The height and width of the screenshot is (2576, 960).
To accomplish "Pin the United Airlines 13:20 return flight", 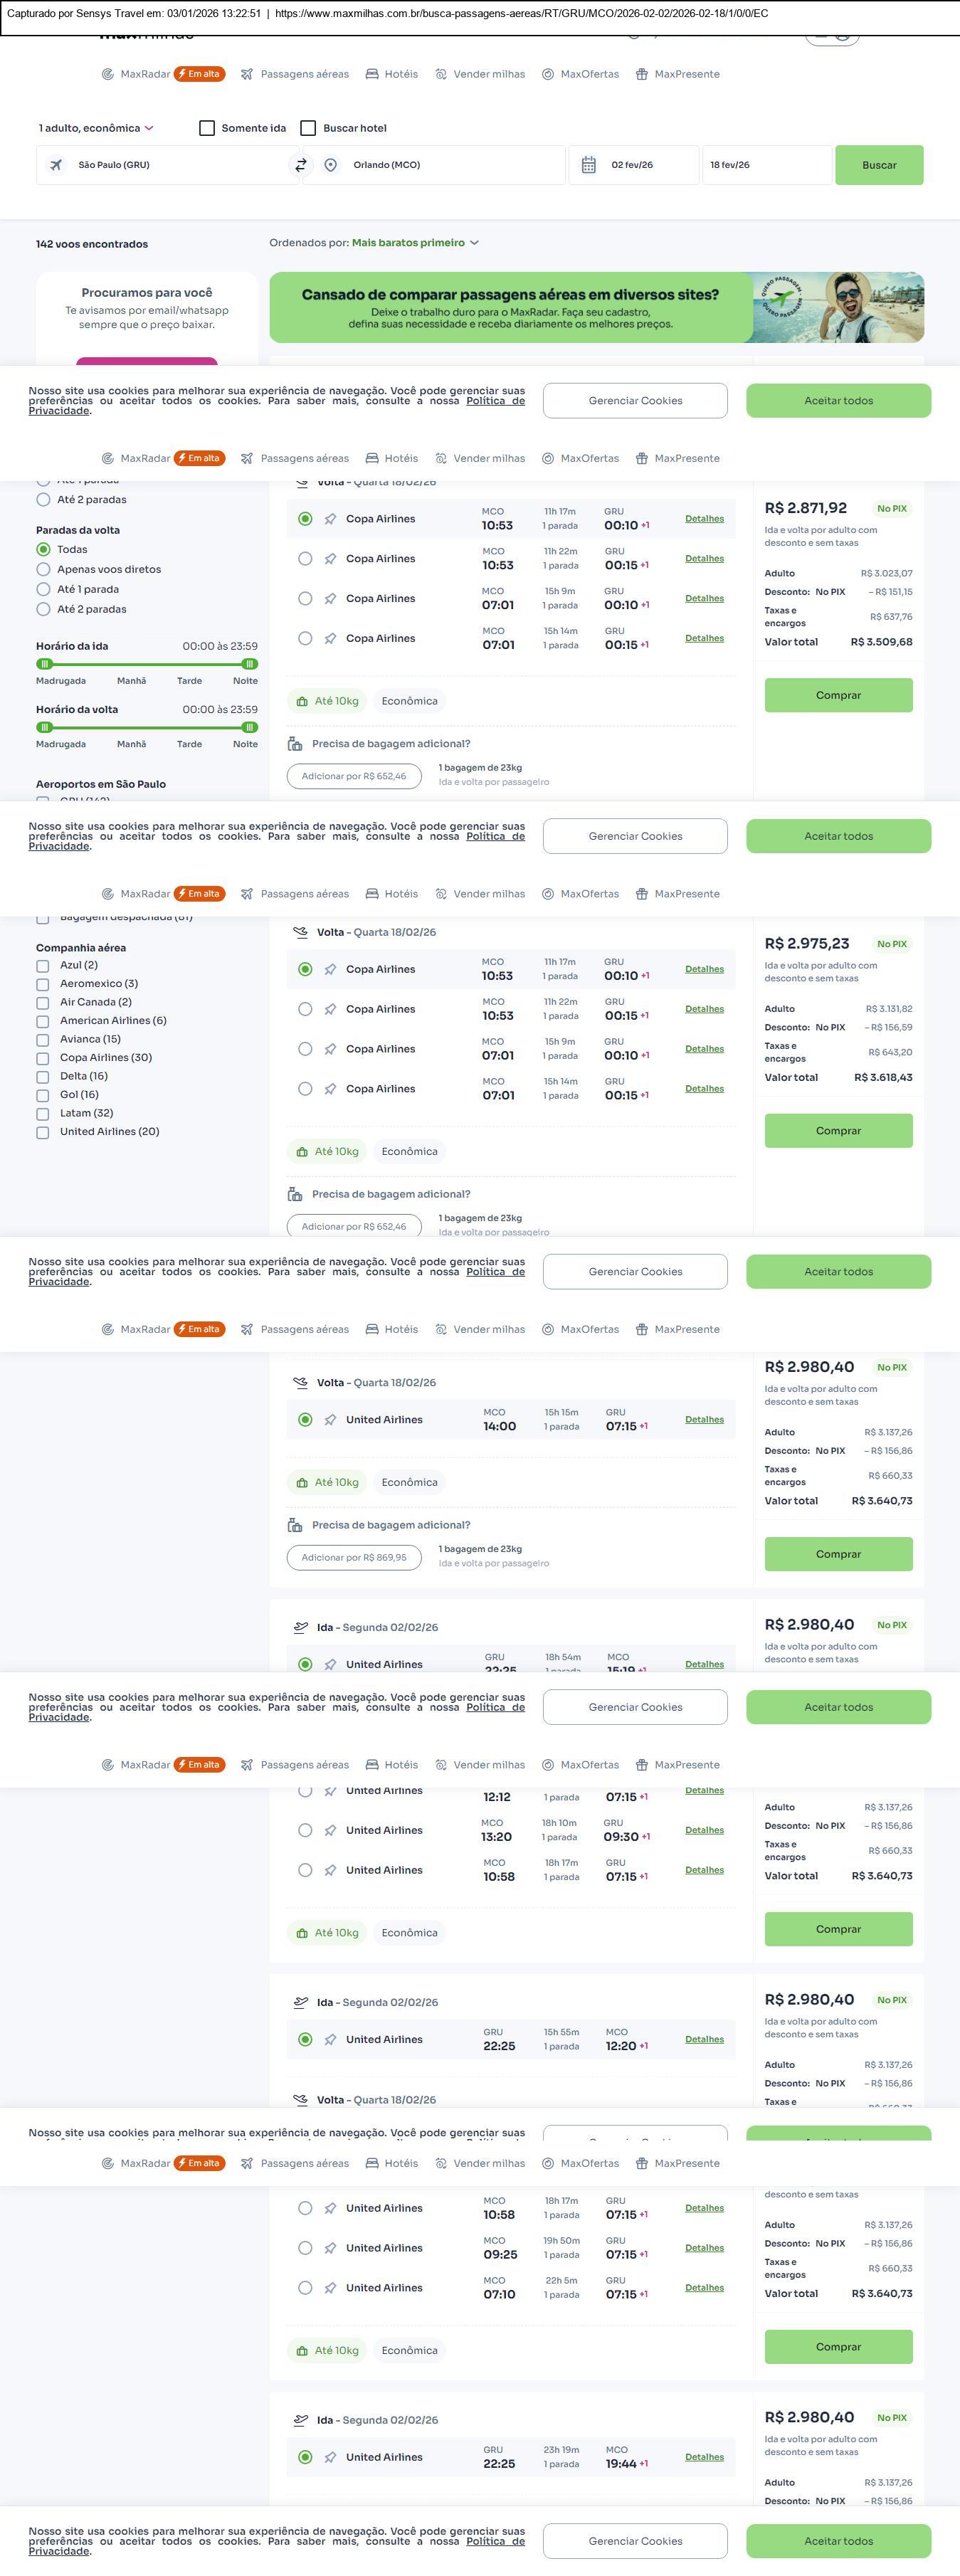I will pos(330,1830).
